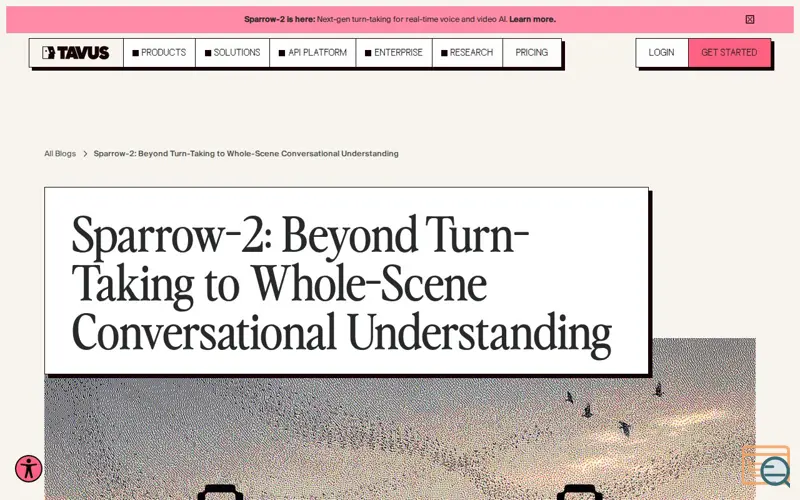Go back to All Blogs breadcrumb
Viewport: 800px width, 500px height.
(x=60, y=154)
